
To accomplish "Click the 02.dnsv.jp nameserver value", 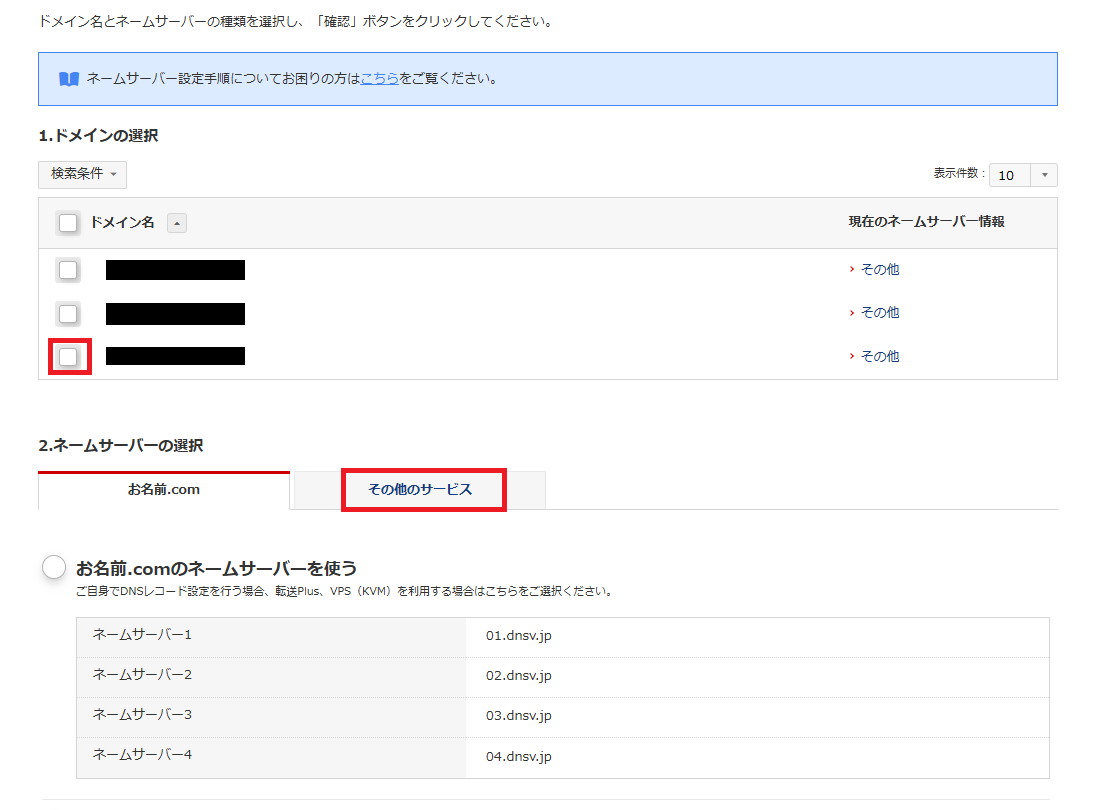I will [519, 676].
